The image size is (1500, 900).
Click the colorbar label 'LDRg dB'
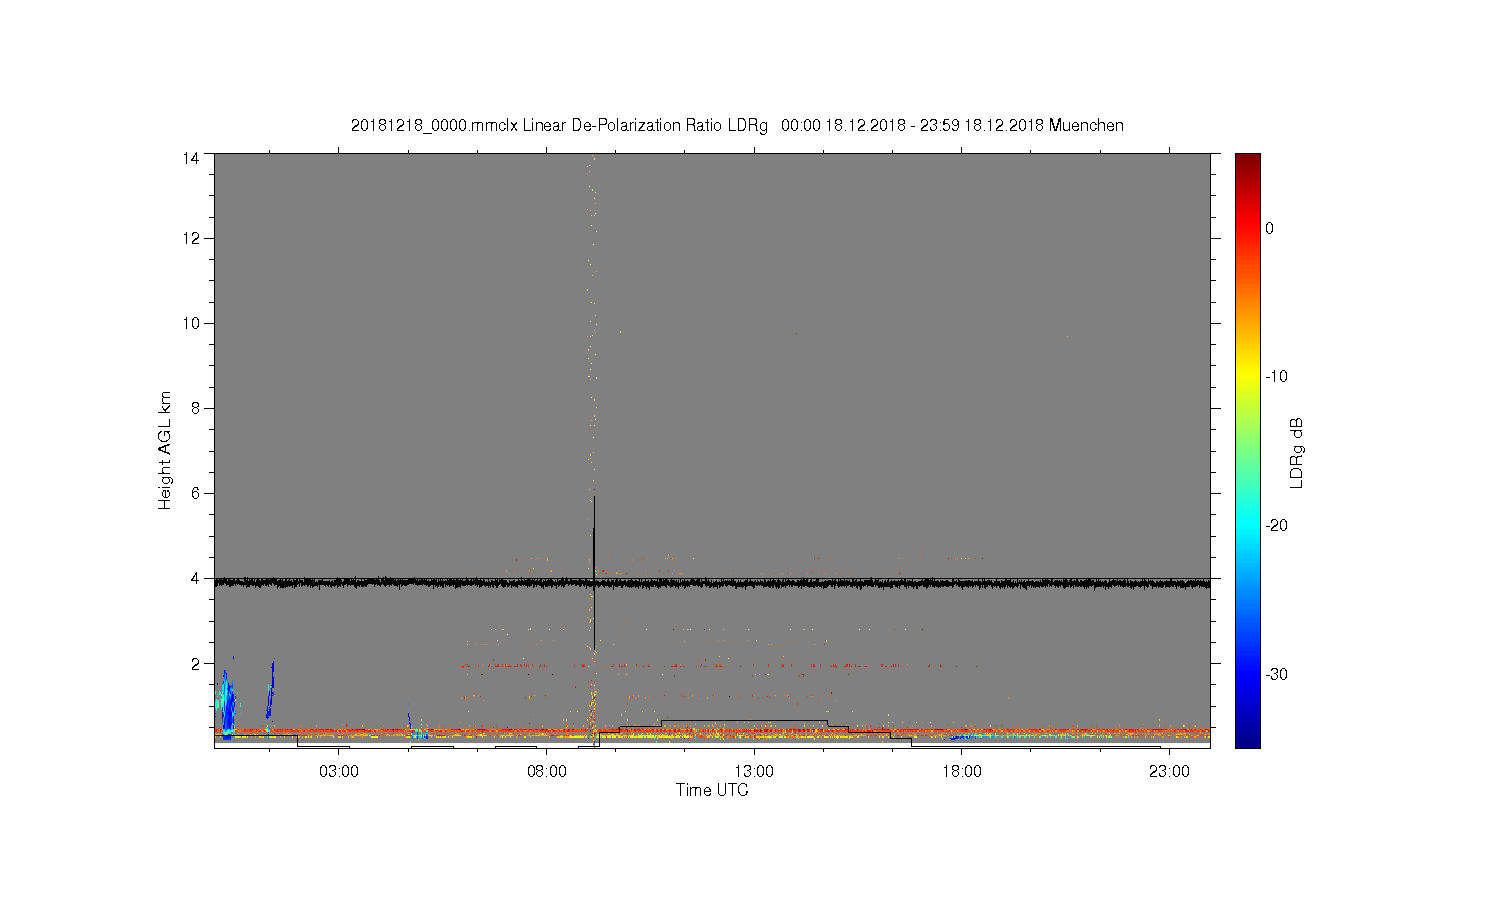click(x=1297, y=452)
